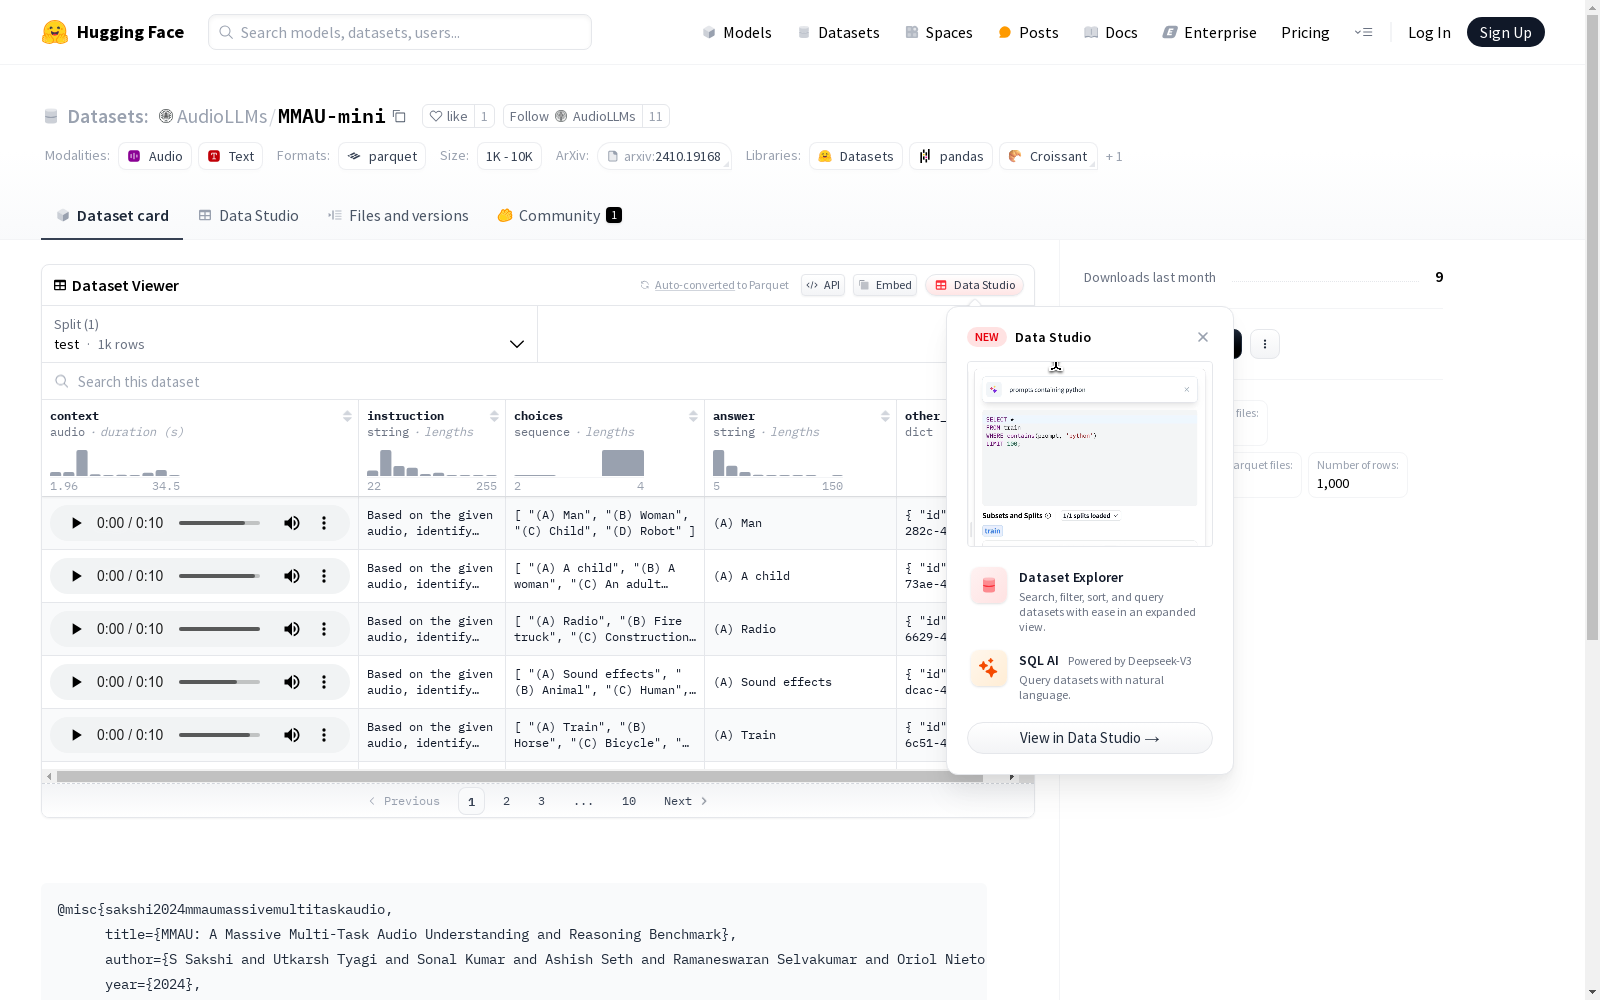Go to the Next page
1600x1000 pixels.
tap(686, 801)
